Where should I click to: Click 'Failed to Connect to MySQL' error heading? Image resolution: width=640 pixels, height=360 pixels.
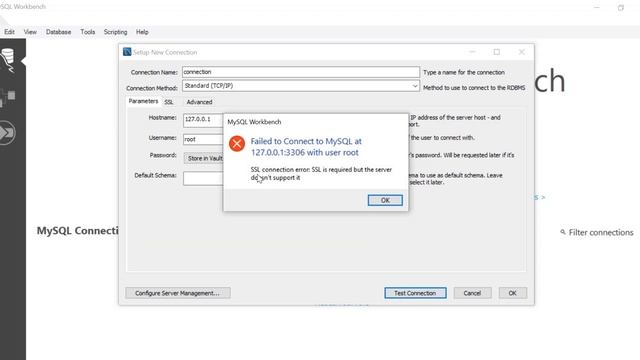pos(306,147)
